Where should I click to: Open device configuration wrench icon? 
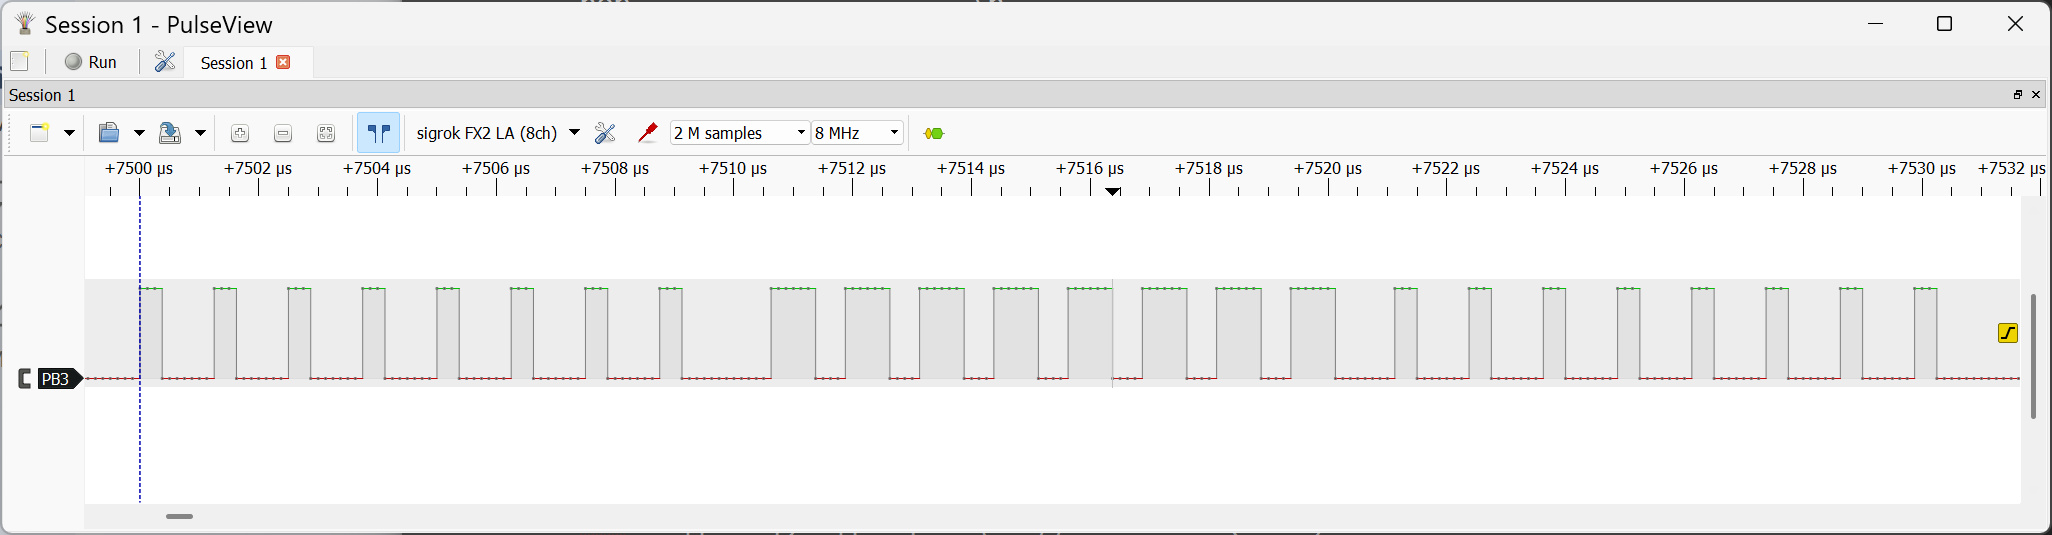[605, 133]
